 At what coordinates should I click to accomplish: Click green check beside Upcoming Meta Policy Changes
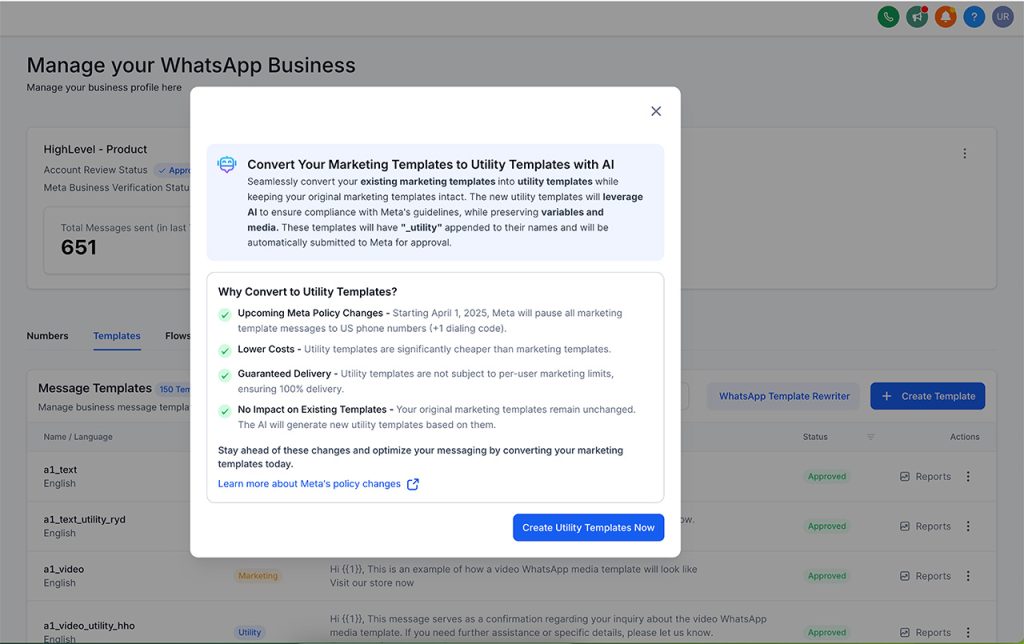point(225,315)
